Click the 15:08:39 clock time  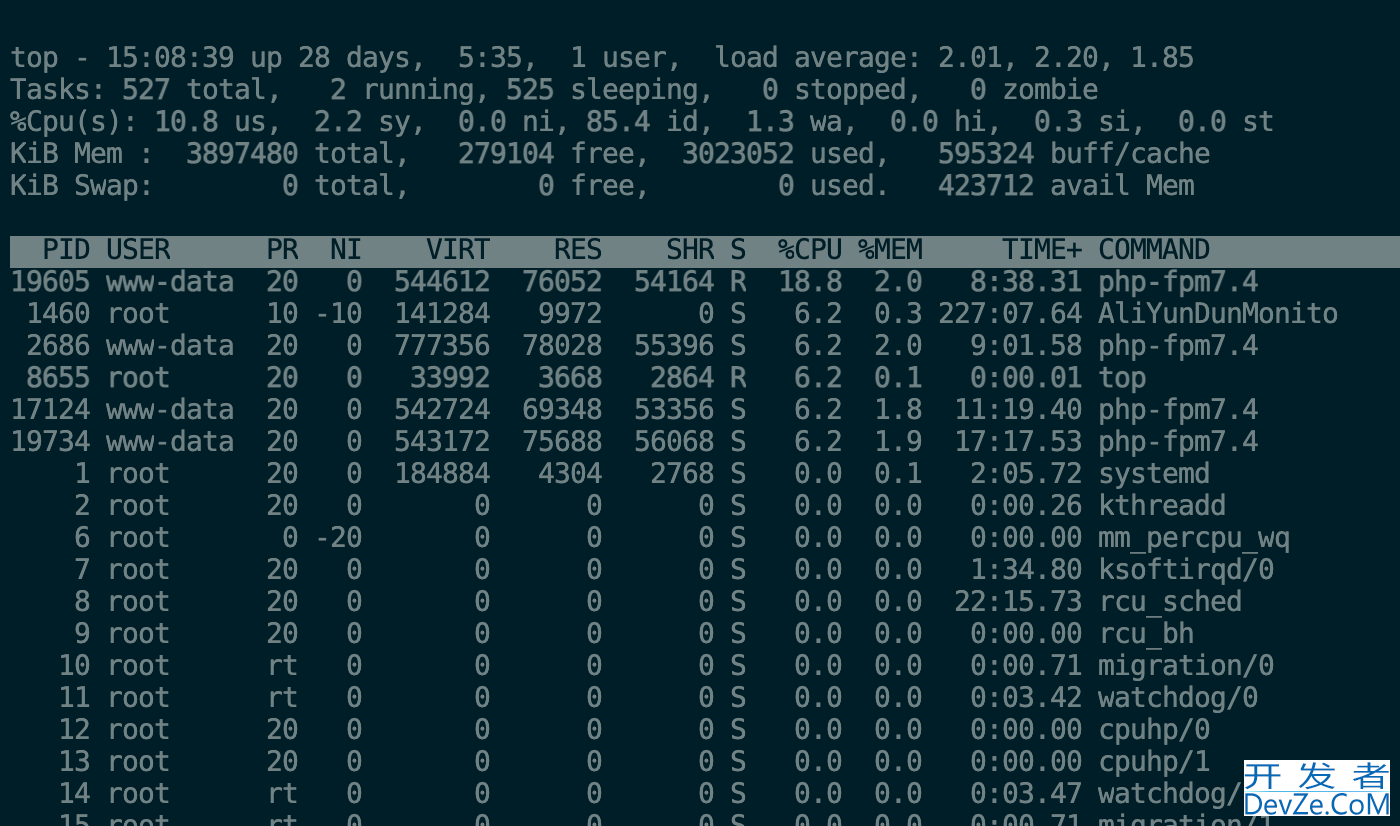pos(170,58)
